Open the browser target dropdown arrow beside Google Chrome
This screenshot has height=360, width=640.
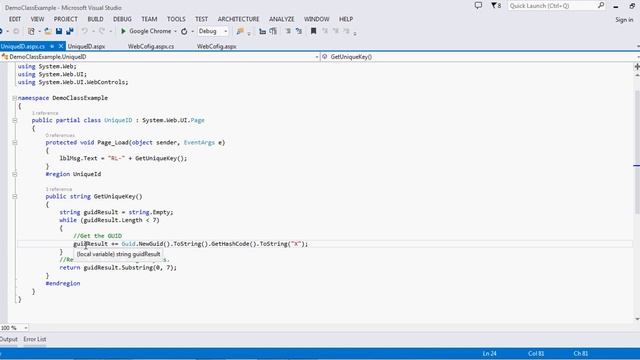[x=175, y=31]
